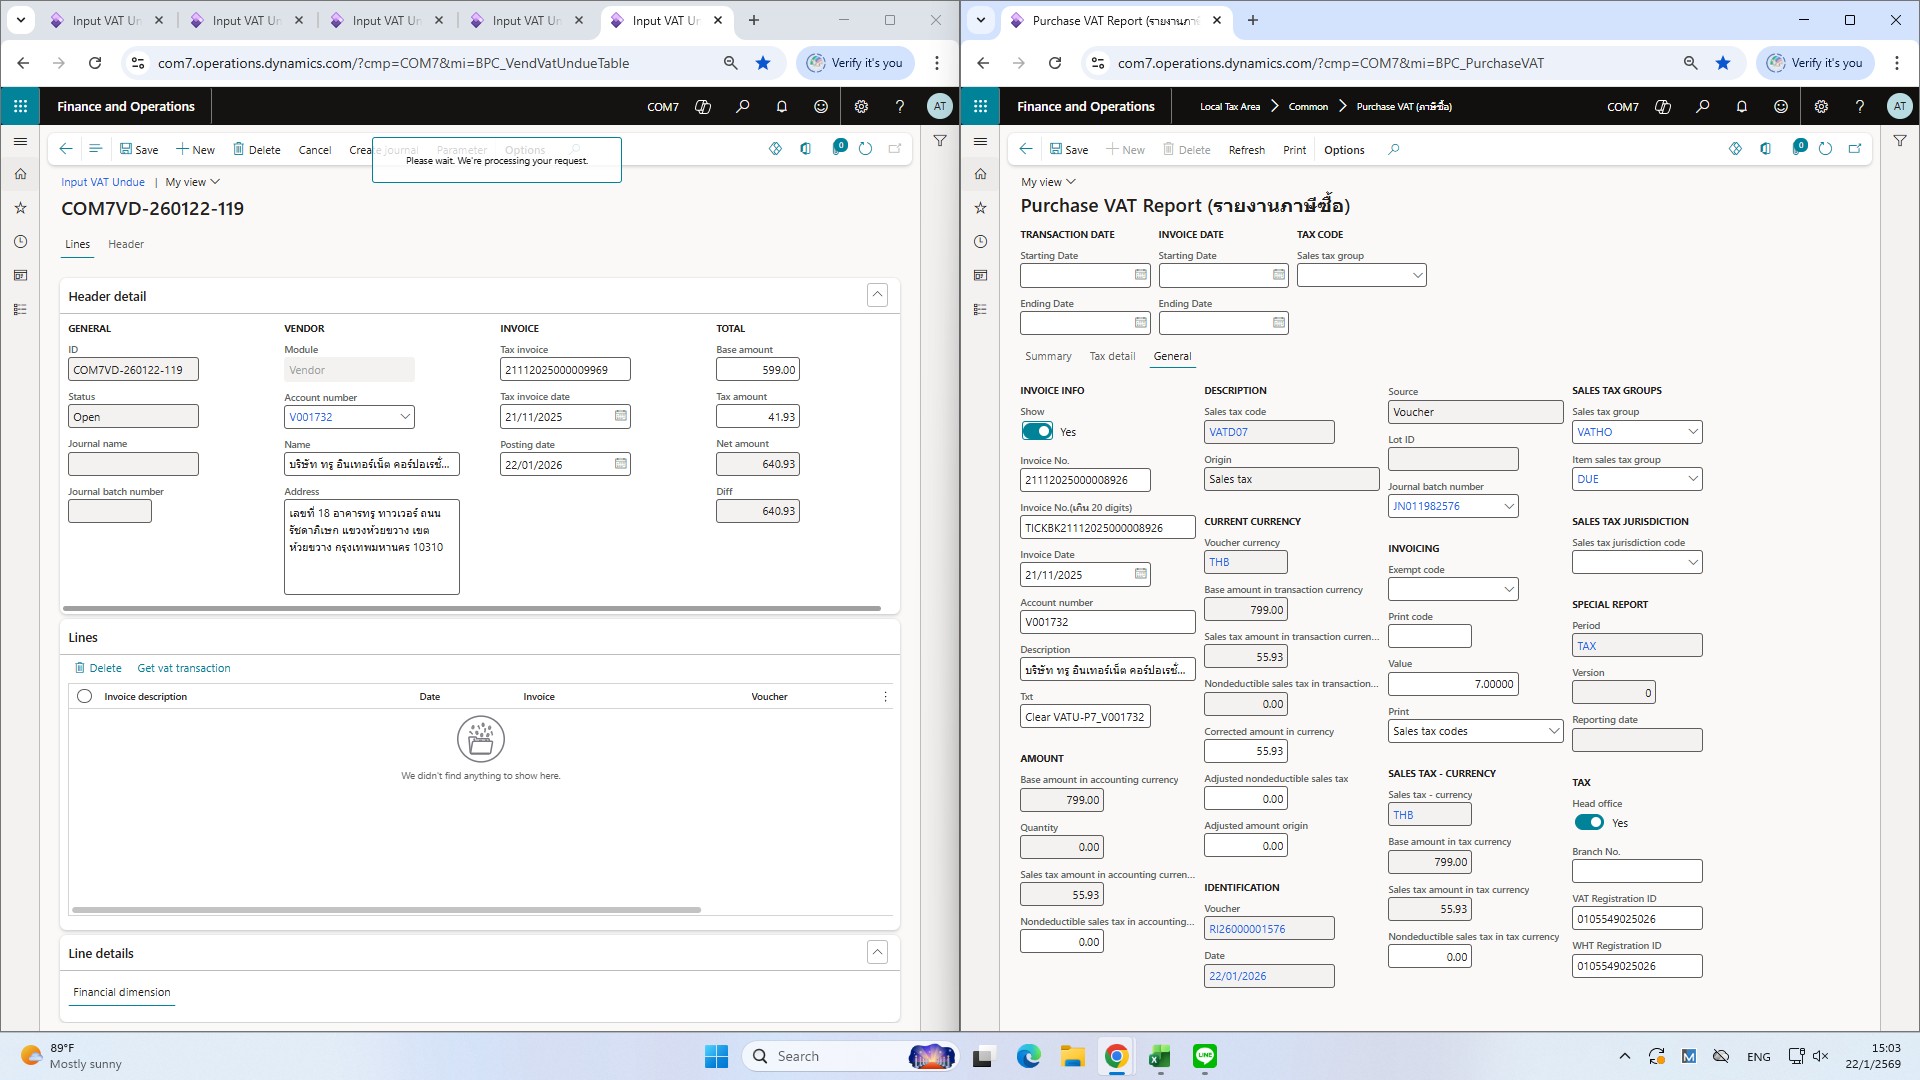This screenshot has height=1080, width=1920.
Task: Toggle the Show invoice info switch
Action: [x=1037, y=431]
